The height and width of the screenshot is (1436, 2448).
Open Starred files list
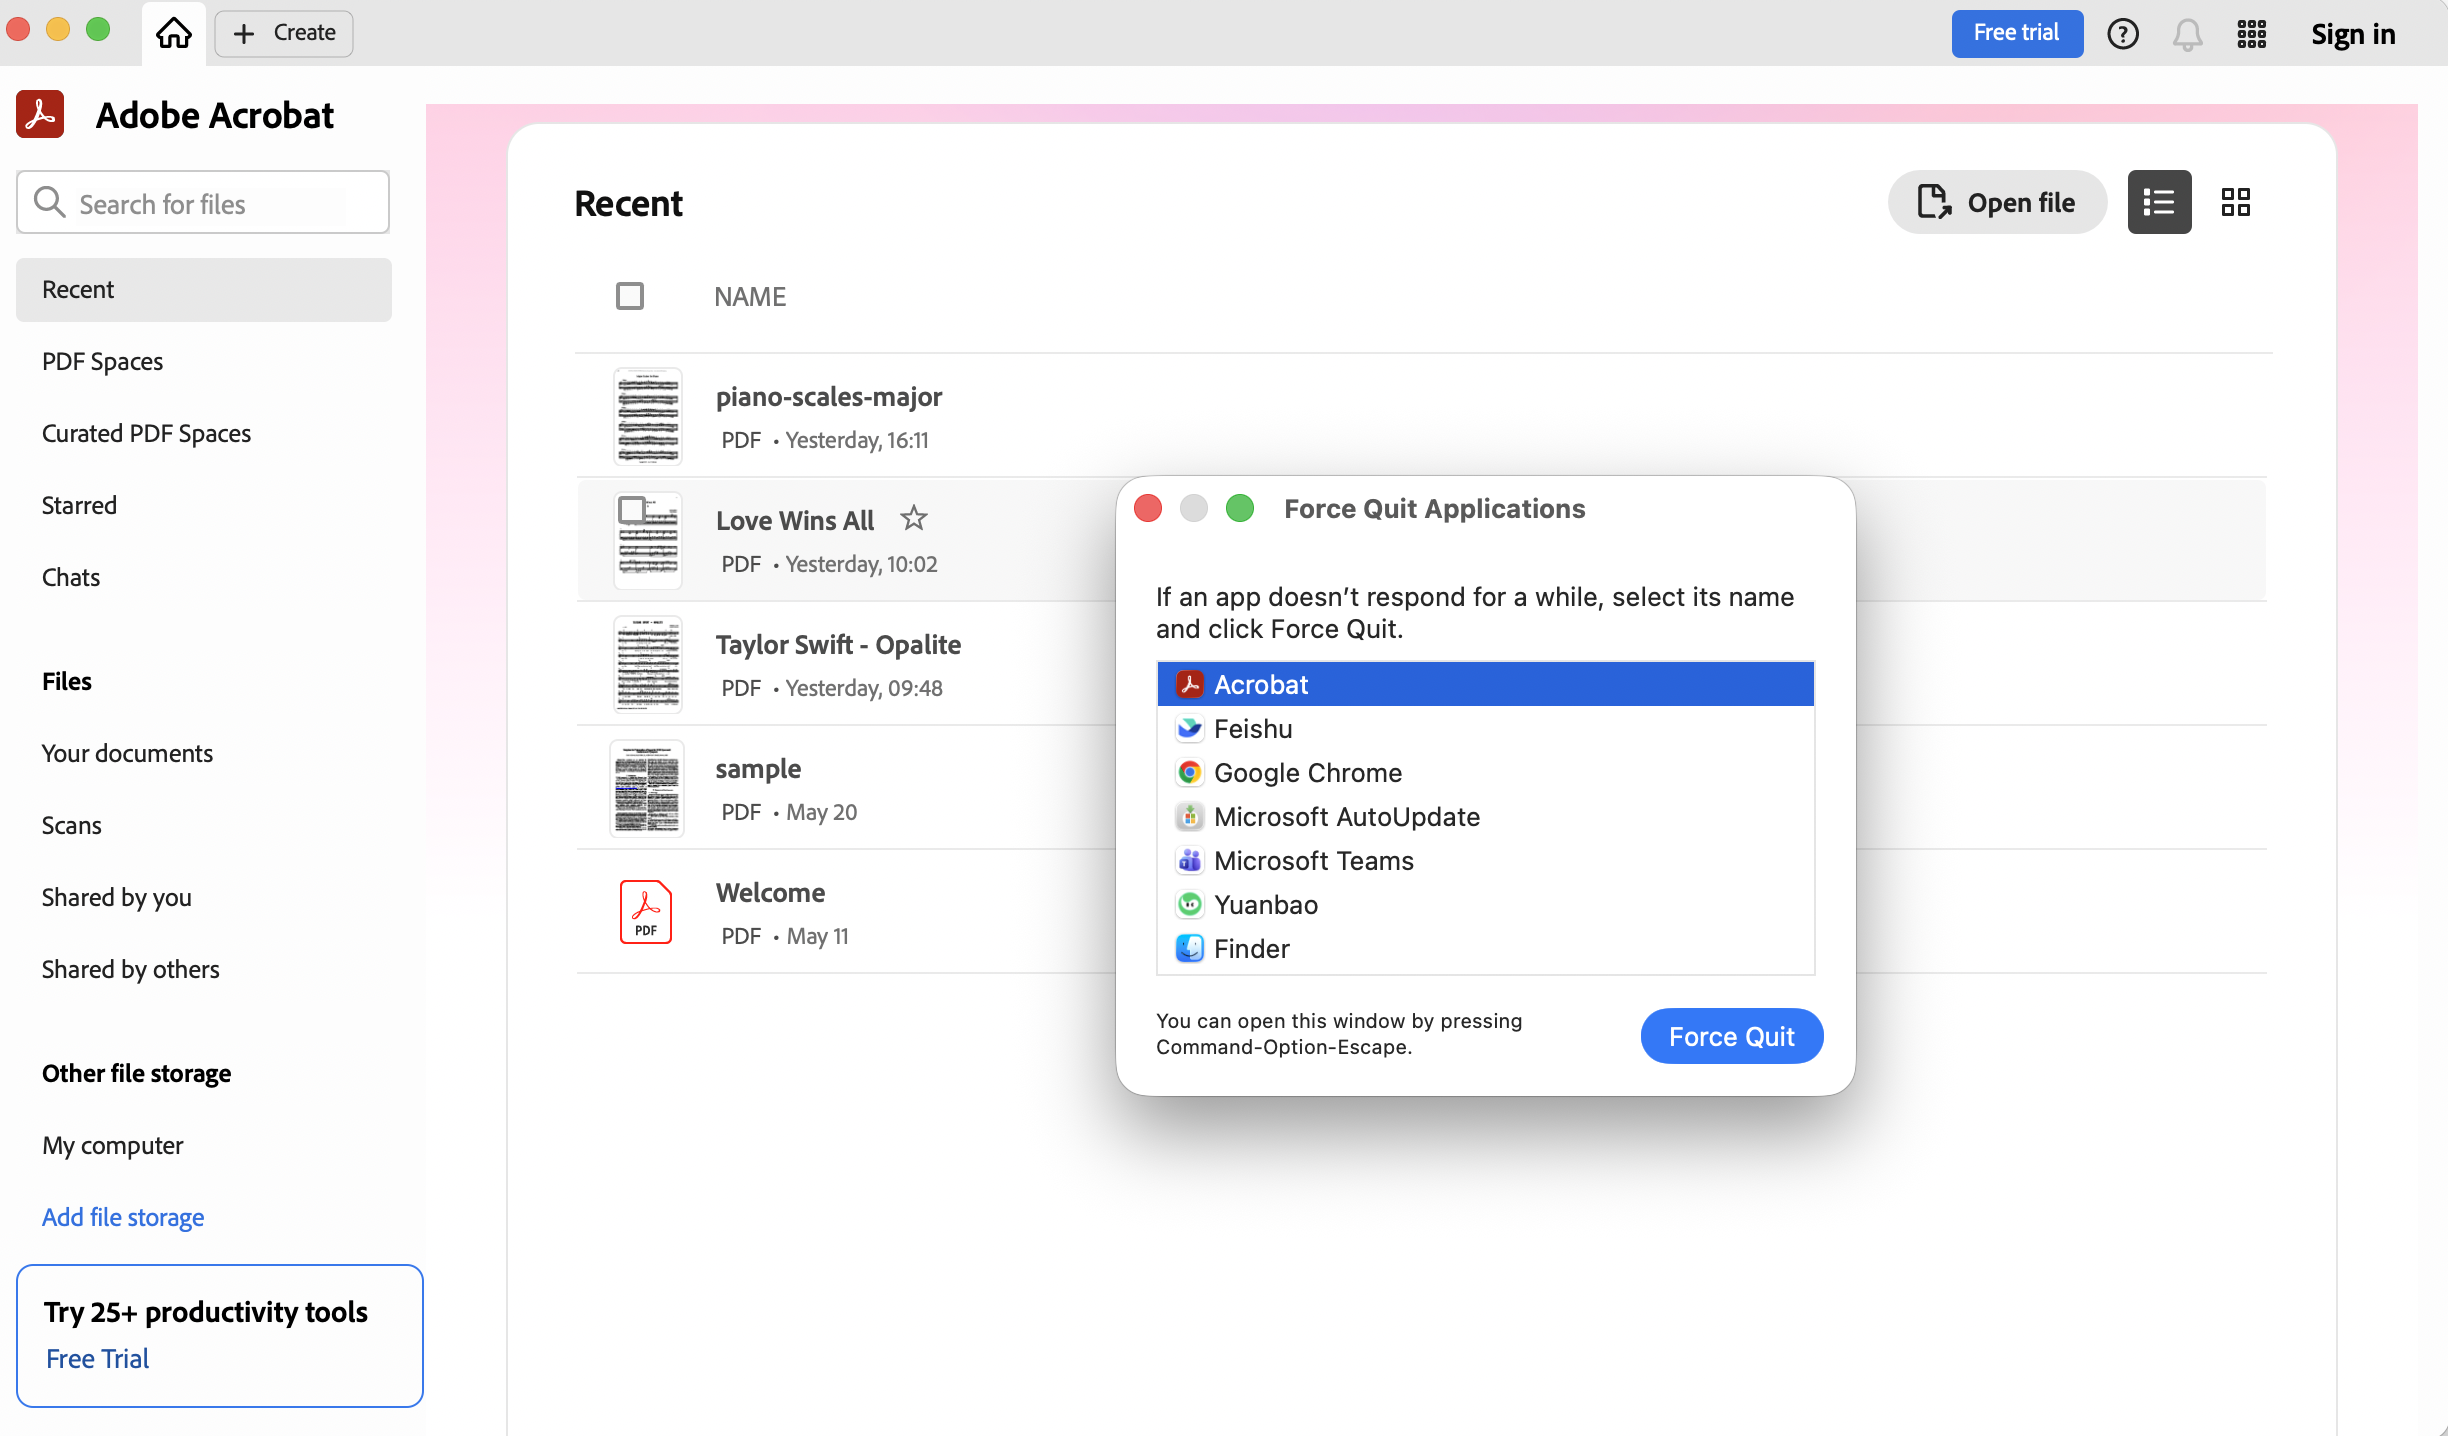(x=79, y=505)
